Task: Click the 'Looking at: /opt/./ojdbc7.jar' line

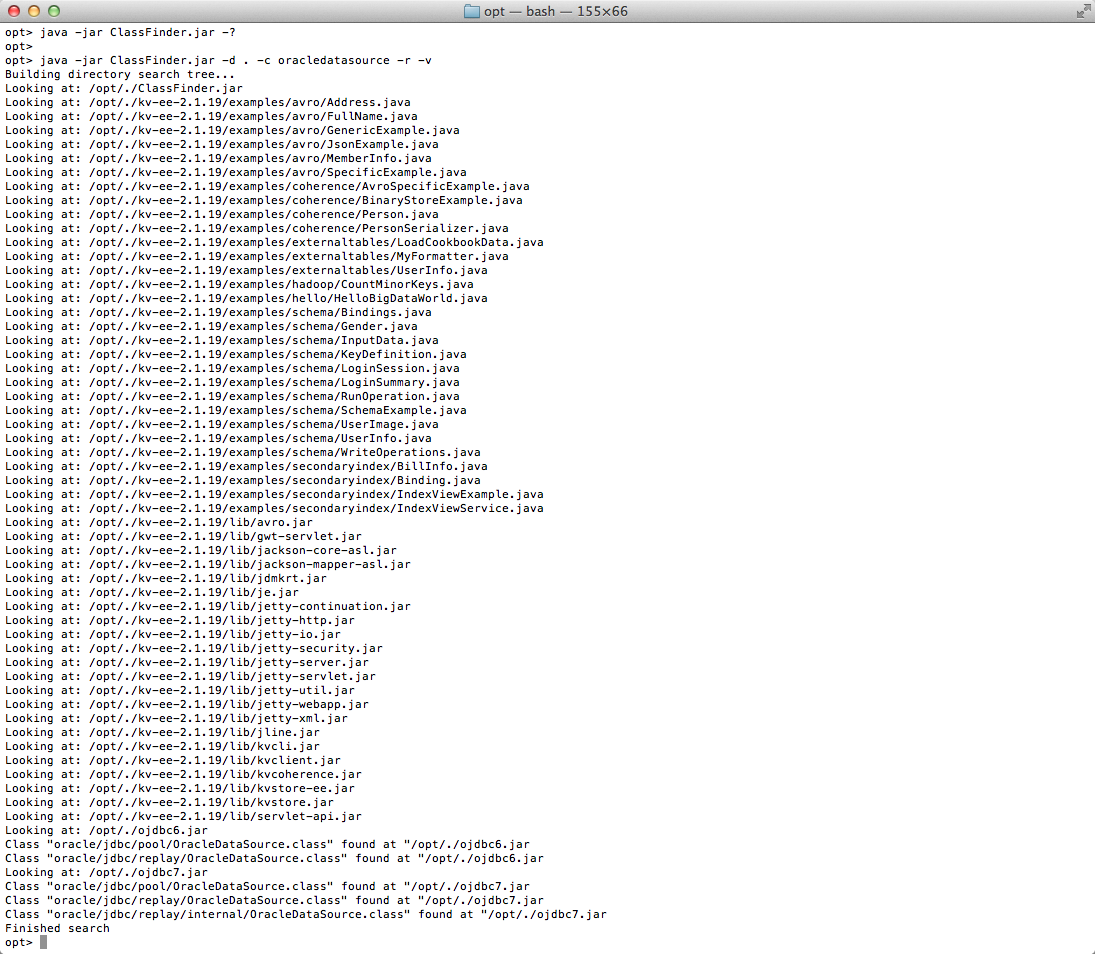Action: (106, 872)
